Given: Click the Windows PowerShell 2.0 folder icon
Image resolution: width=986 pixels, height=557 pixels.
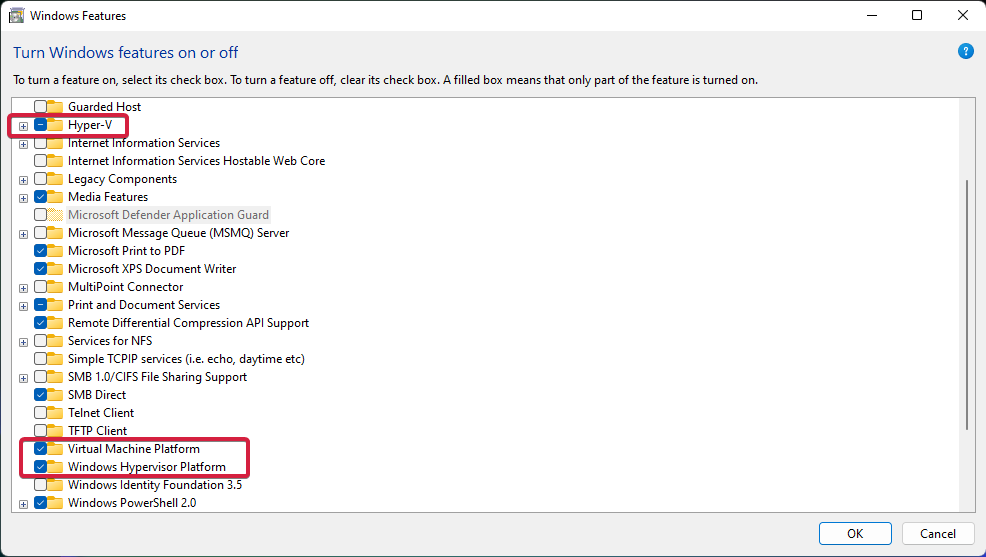Looking at the screenshot, I should click(x=55, y=503).
